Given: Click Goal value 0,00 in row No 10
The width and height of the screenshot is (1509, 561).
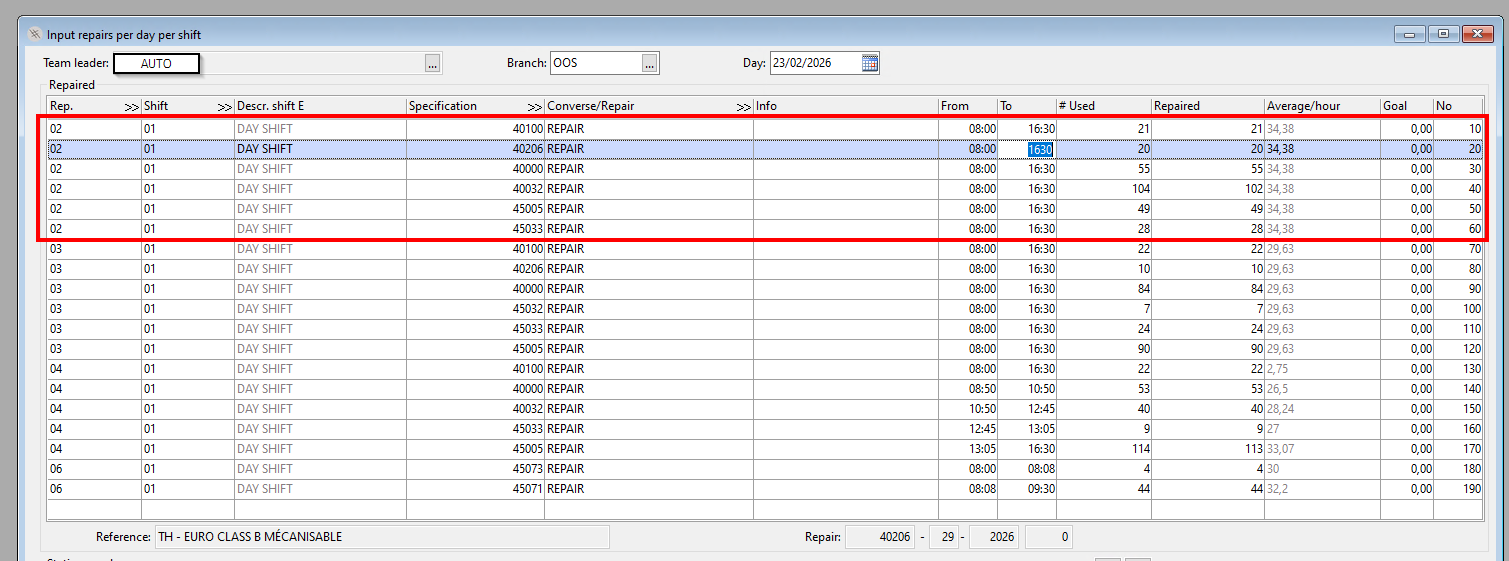Looking at the screenshot, I should (x=1406, y=129).
